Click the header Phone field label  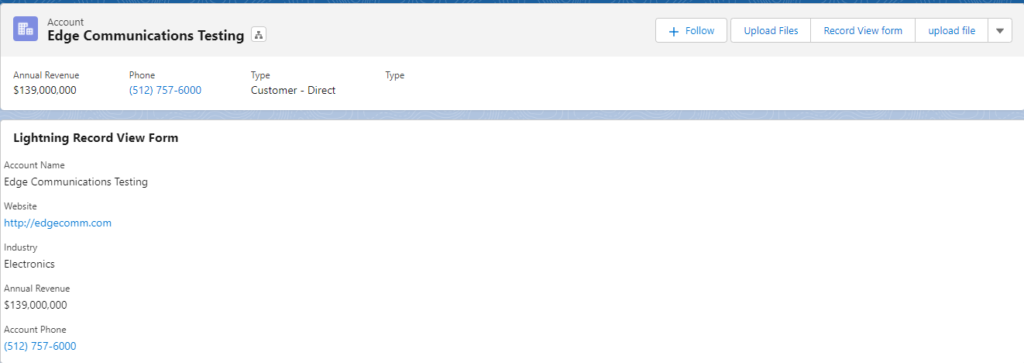pos(142,75)
